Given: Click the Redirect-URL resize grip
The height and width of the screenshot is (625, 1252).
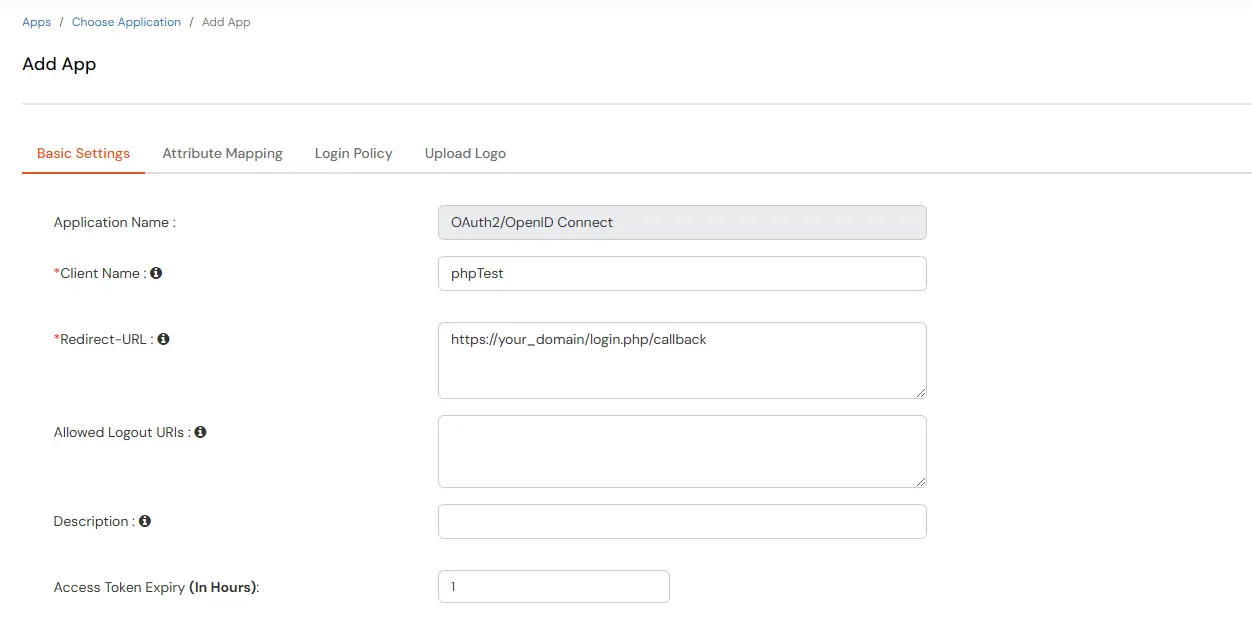Looking at the screenshot, I should coord(921,393).
